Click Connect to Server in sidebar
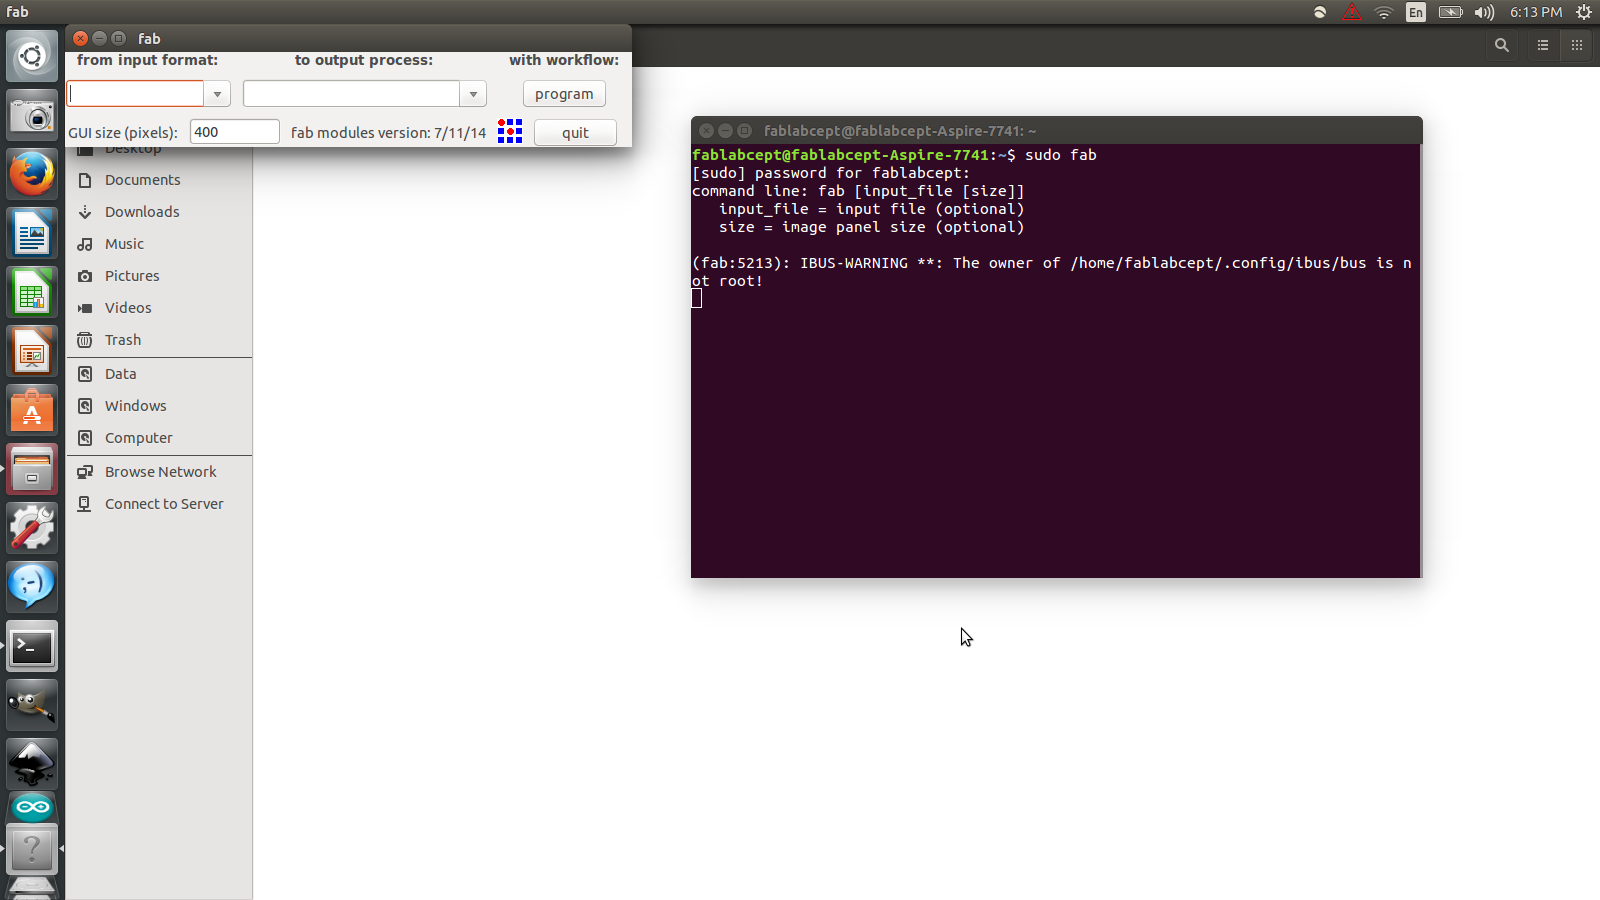 pos(164,504)
